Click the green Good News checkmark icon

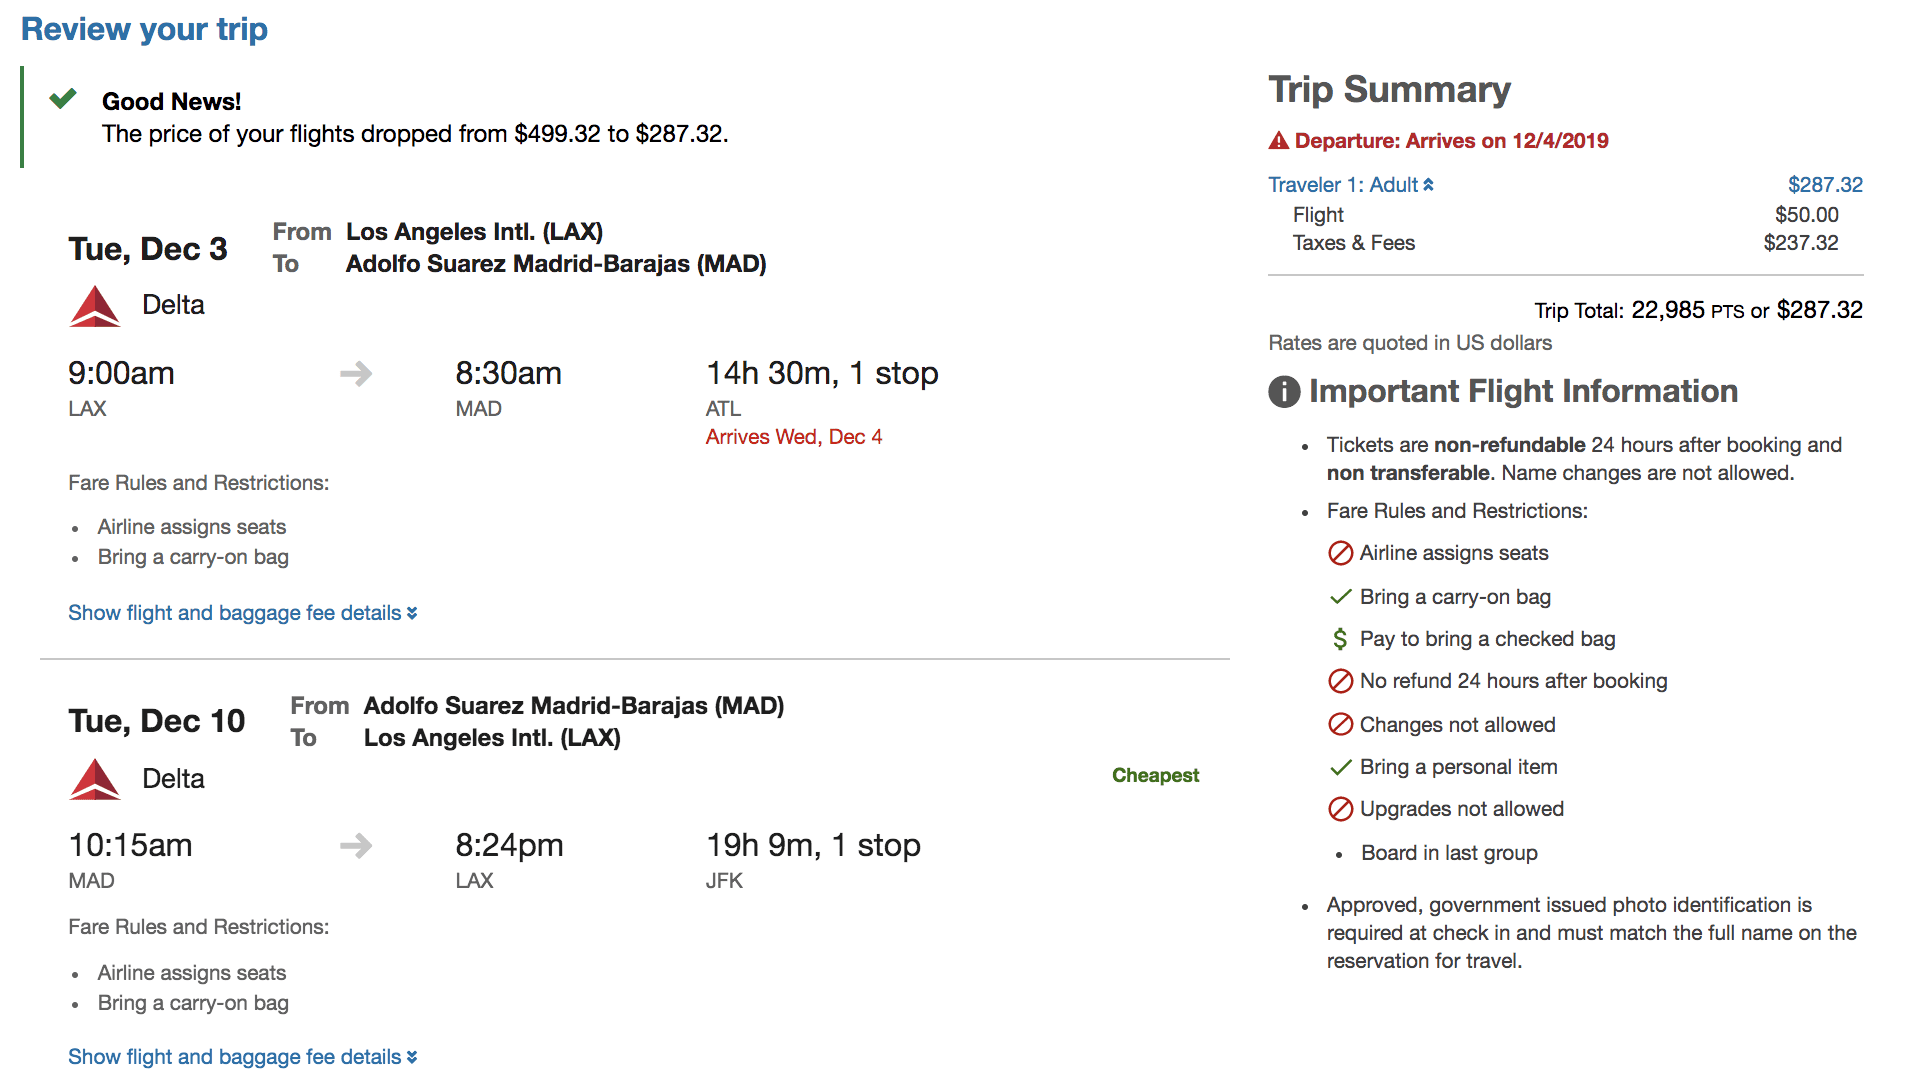click(x=63, y=99)
